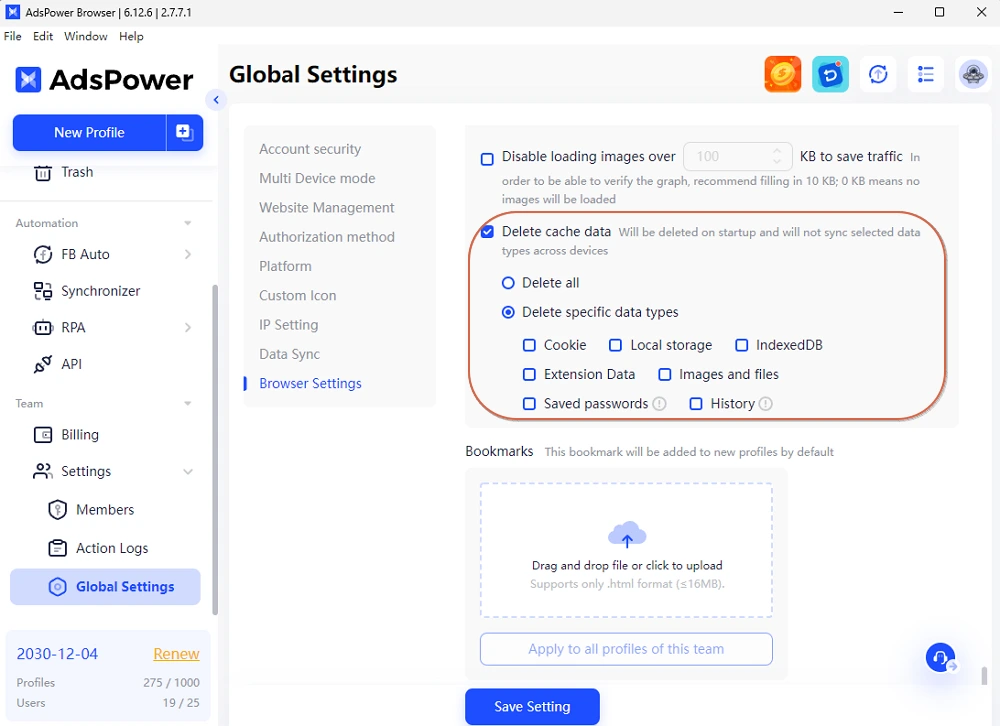1000x726 pixels.
Task: Click the blue refresh notification icon
Action: tap(830, 75)
